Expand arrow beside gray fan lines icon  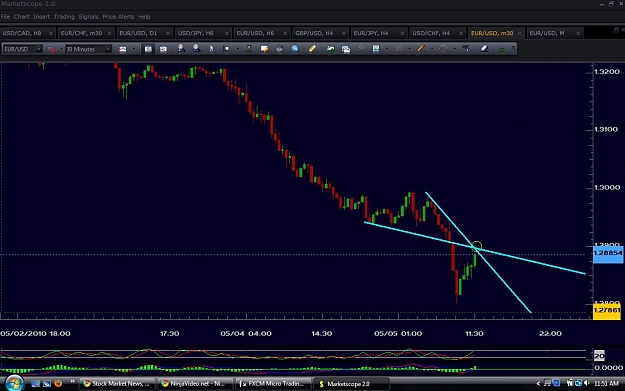point(409,49)
